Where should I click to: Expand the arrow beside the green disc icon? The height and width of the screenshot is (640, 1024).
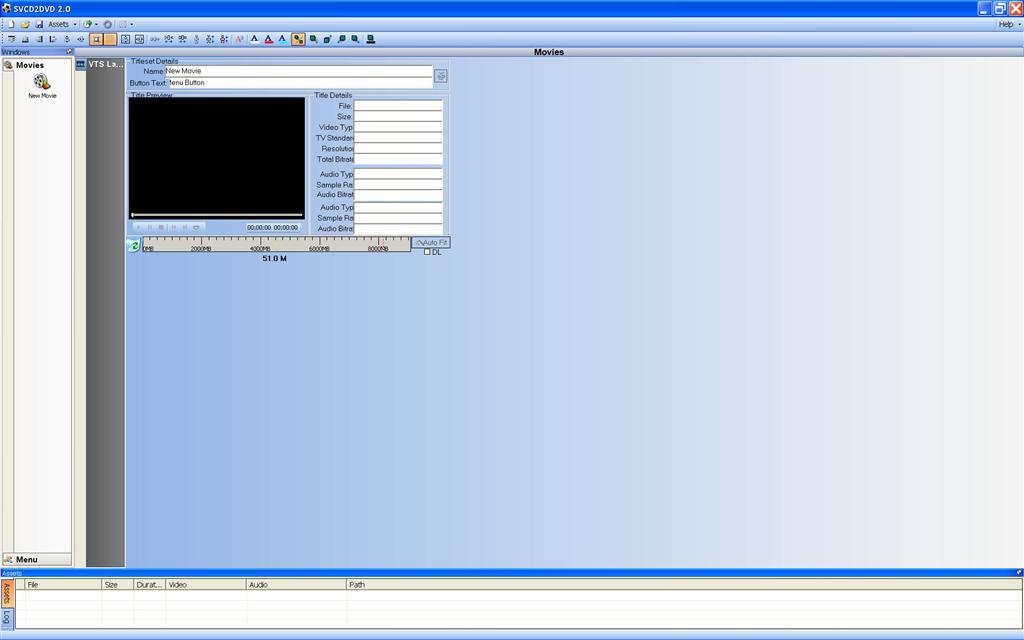(97, 24)
